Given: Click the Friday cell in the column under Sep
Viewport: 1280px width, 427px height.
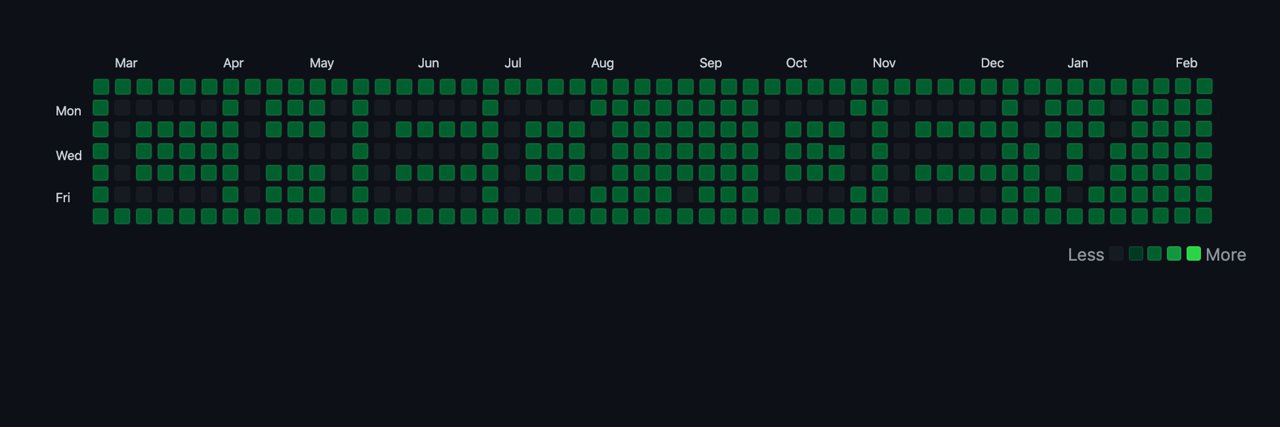Looking at the screenshot, I should point(706,194).
